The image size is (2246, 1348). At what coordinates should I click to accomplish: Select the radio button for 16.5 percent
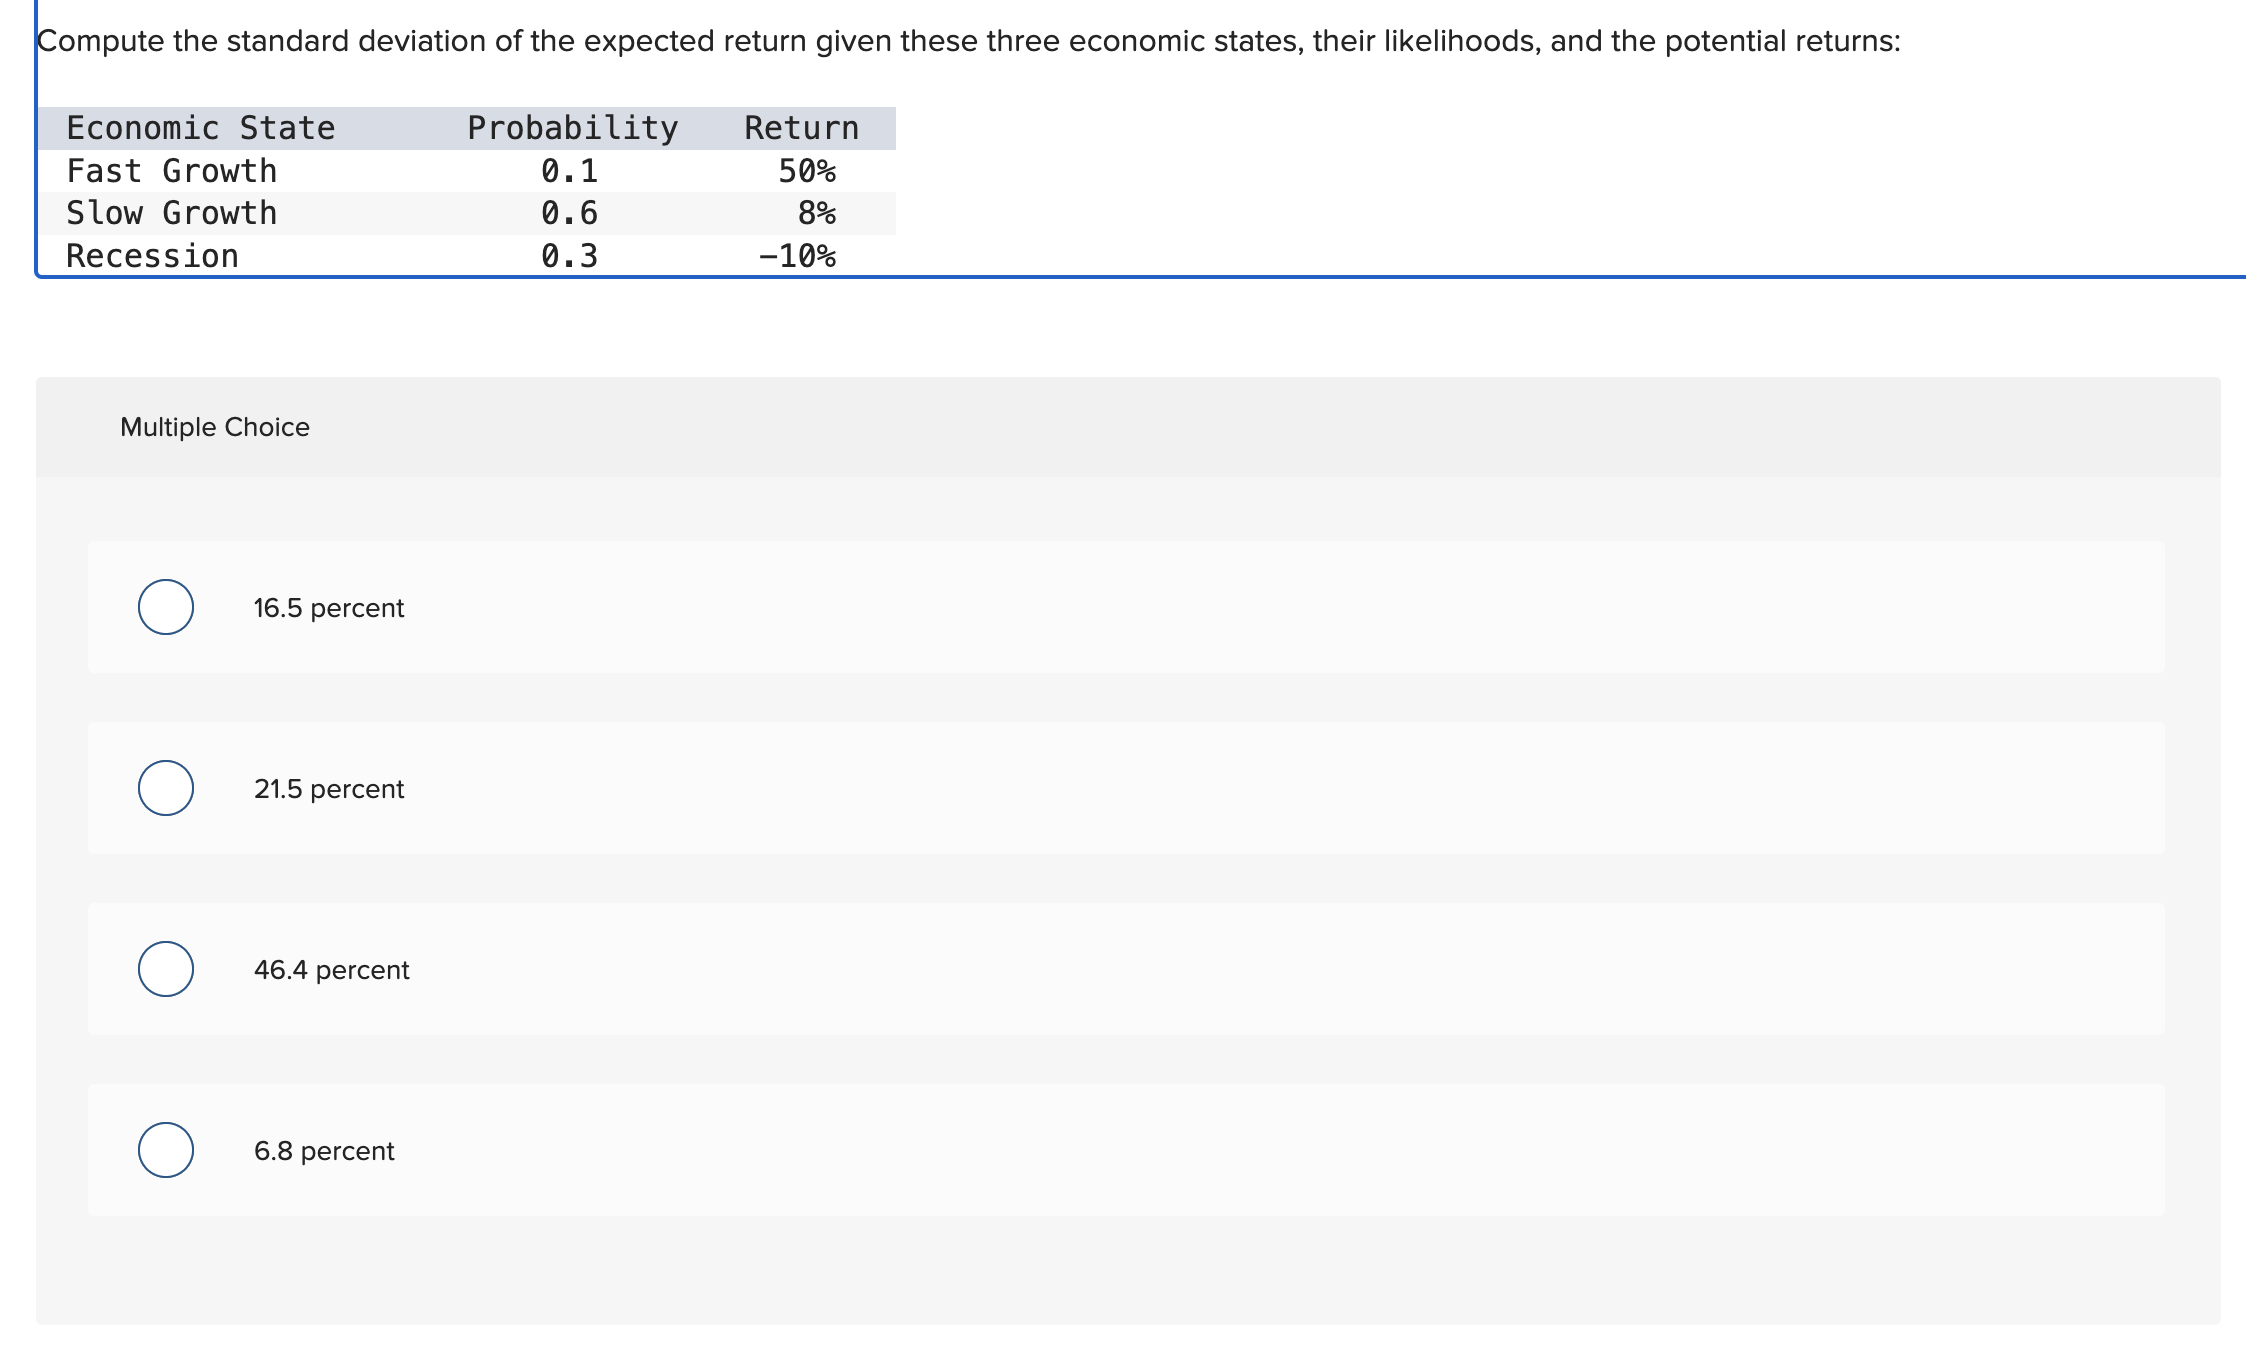point(166,607)
